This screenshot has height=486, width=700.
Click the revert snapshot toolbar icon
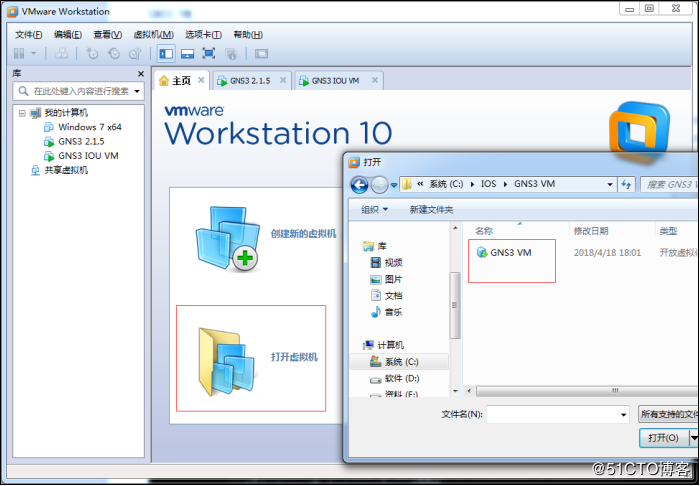114,54
